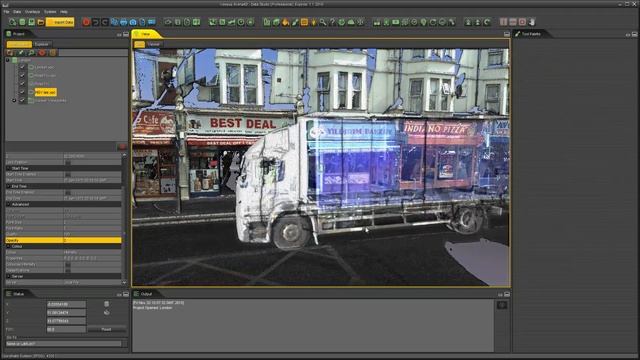This screenshot has height=360, width=640.
Task: Click the redo arrow toolbar icon
Action: click(x=105, y=22)
